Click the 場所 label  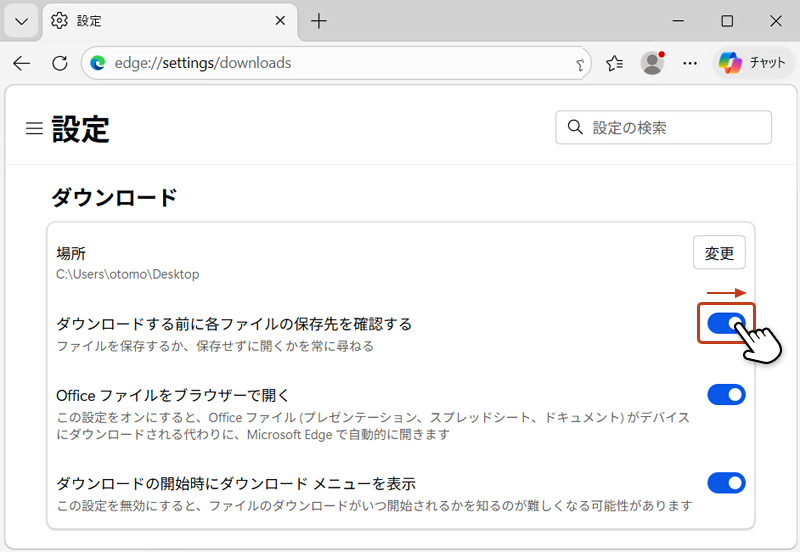pos(71,253)
